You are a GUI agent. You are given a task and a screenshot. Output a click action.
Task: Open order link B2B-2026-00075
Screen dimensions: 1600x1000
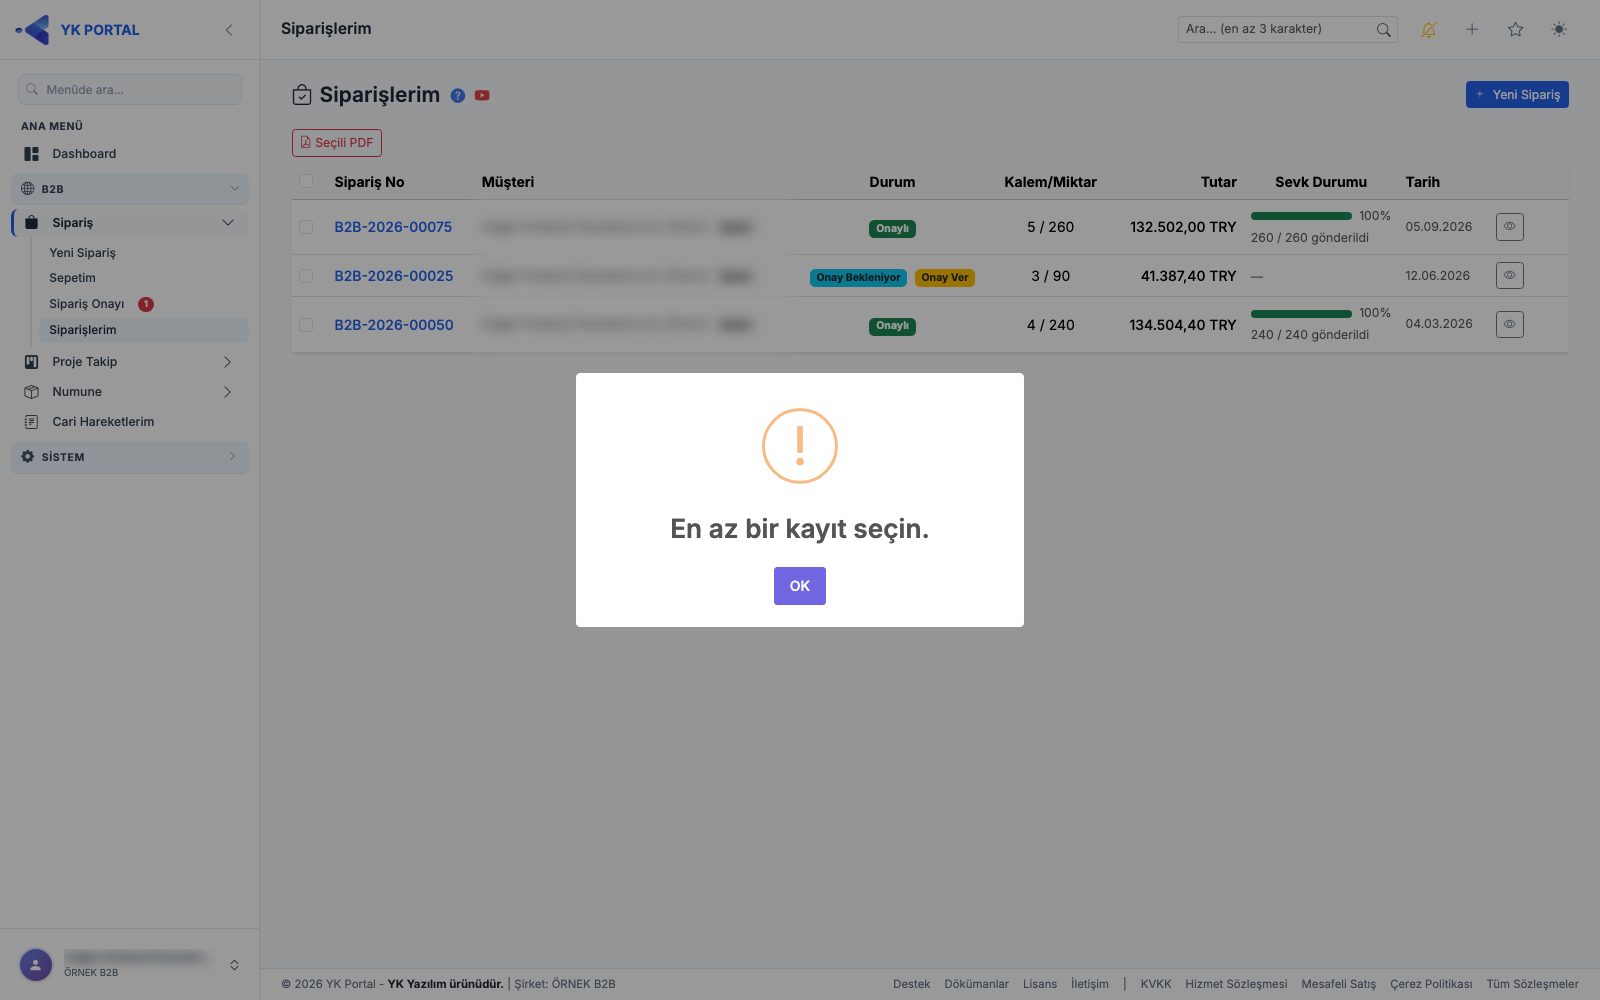pyautogui.click(x=393, y=227)
